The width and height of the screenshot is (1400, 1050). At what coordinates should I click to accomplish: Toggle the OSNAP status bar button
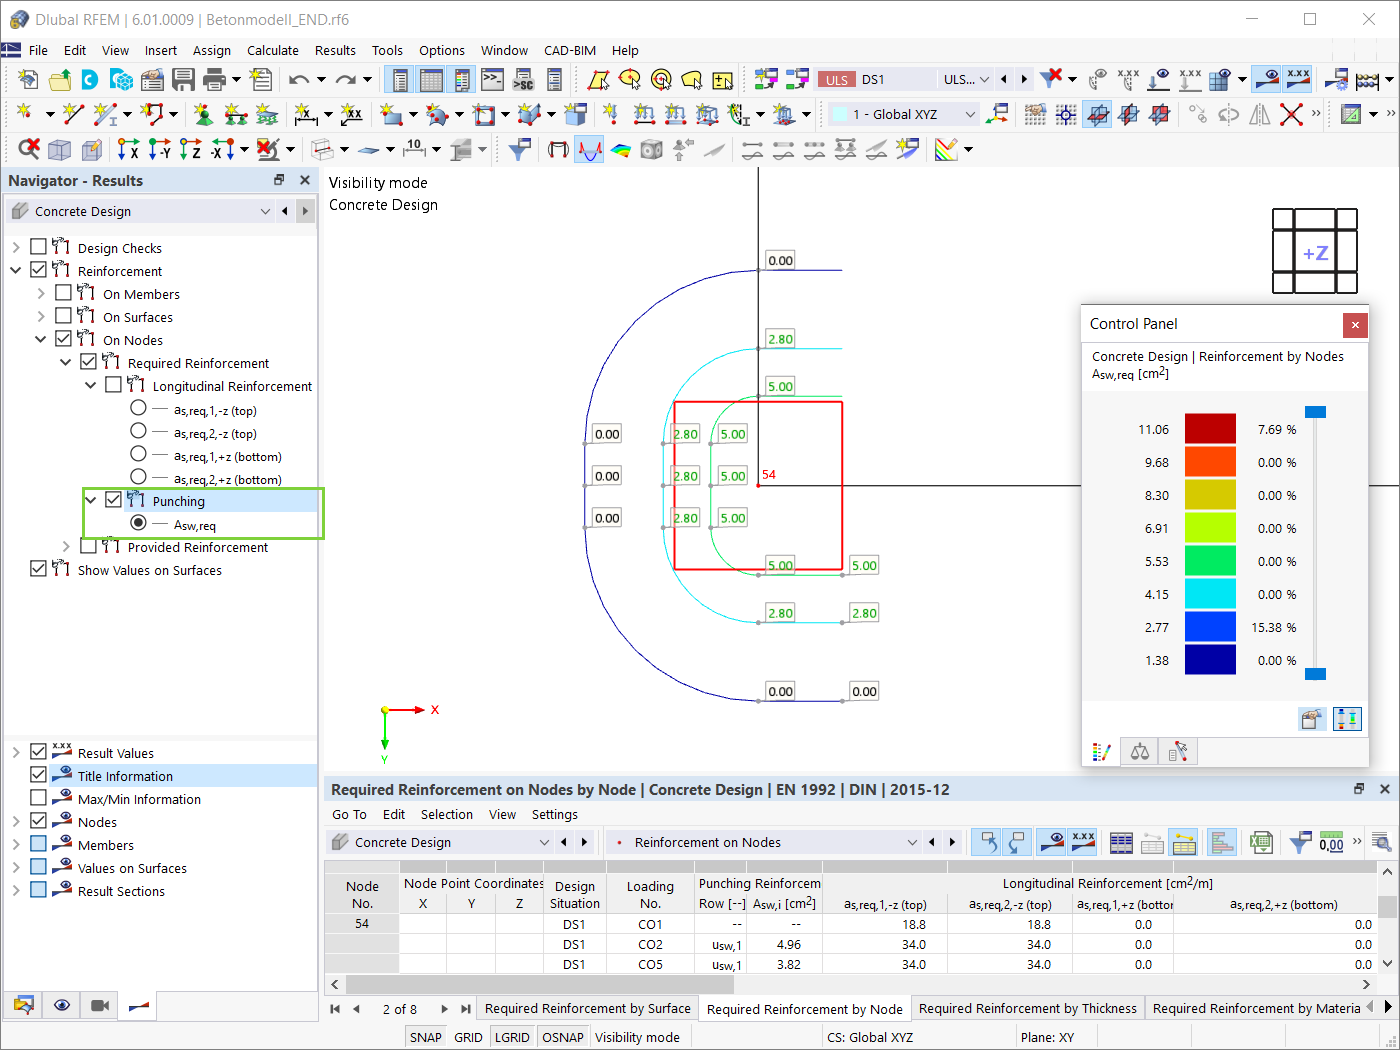(x=563, y=1037)
